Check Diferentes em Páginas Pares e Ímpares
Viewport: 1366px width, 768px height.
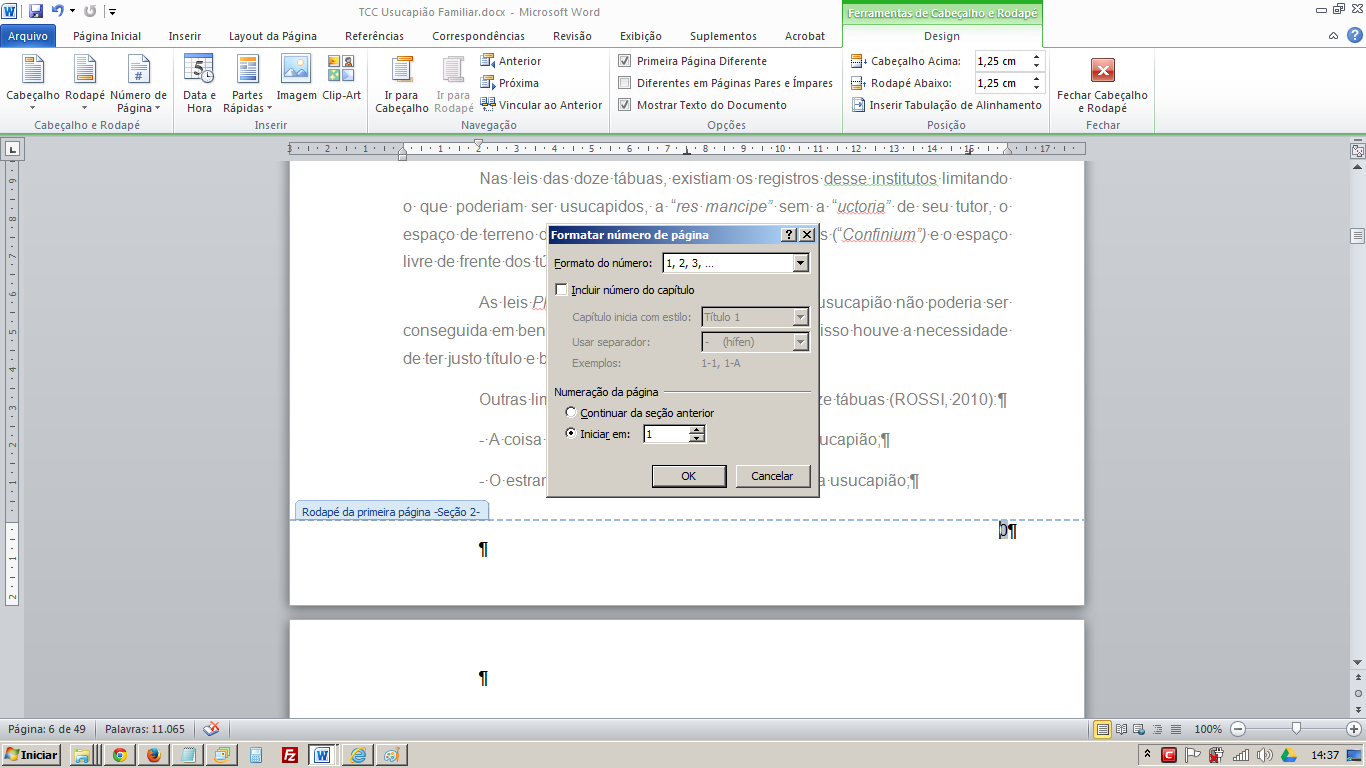[625, 83]
